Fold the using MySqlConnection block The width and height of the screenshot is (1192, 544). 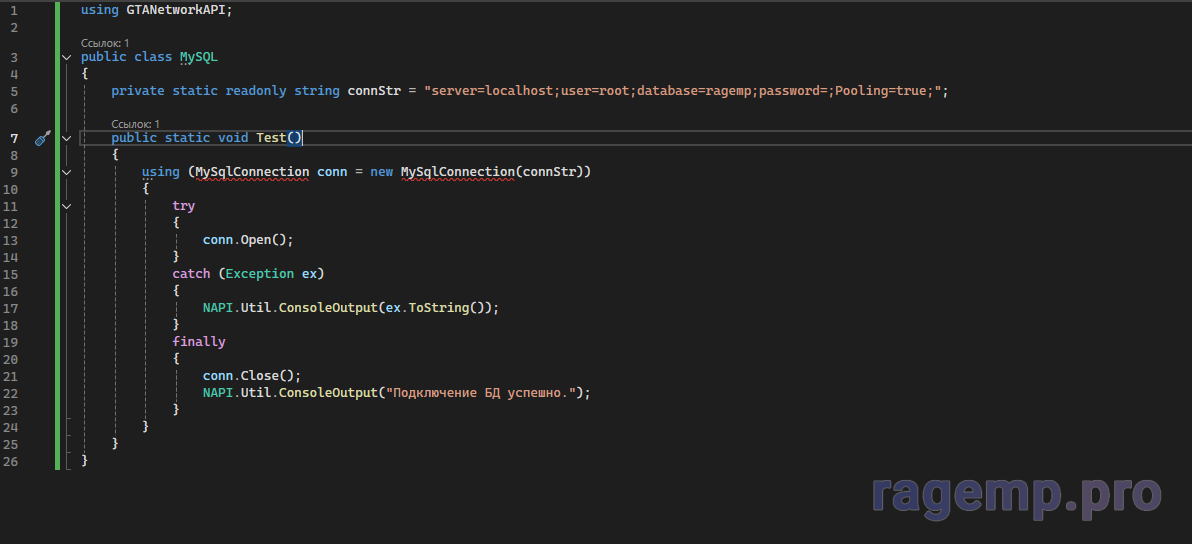[67, 172]
